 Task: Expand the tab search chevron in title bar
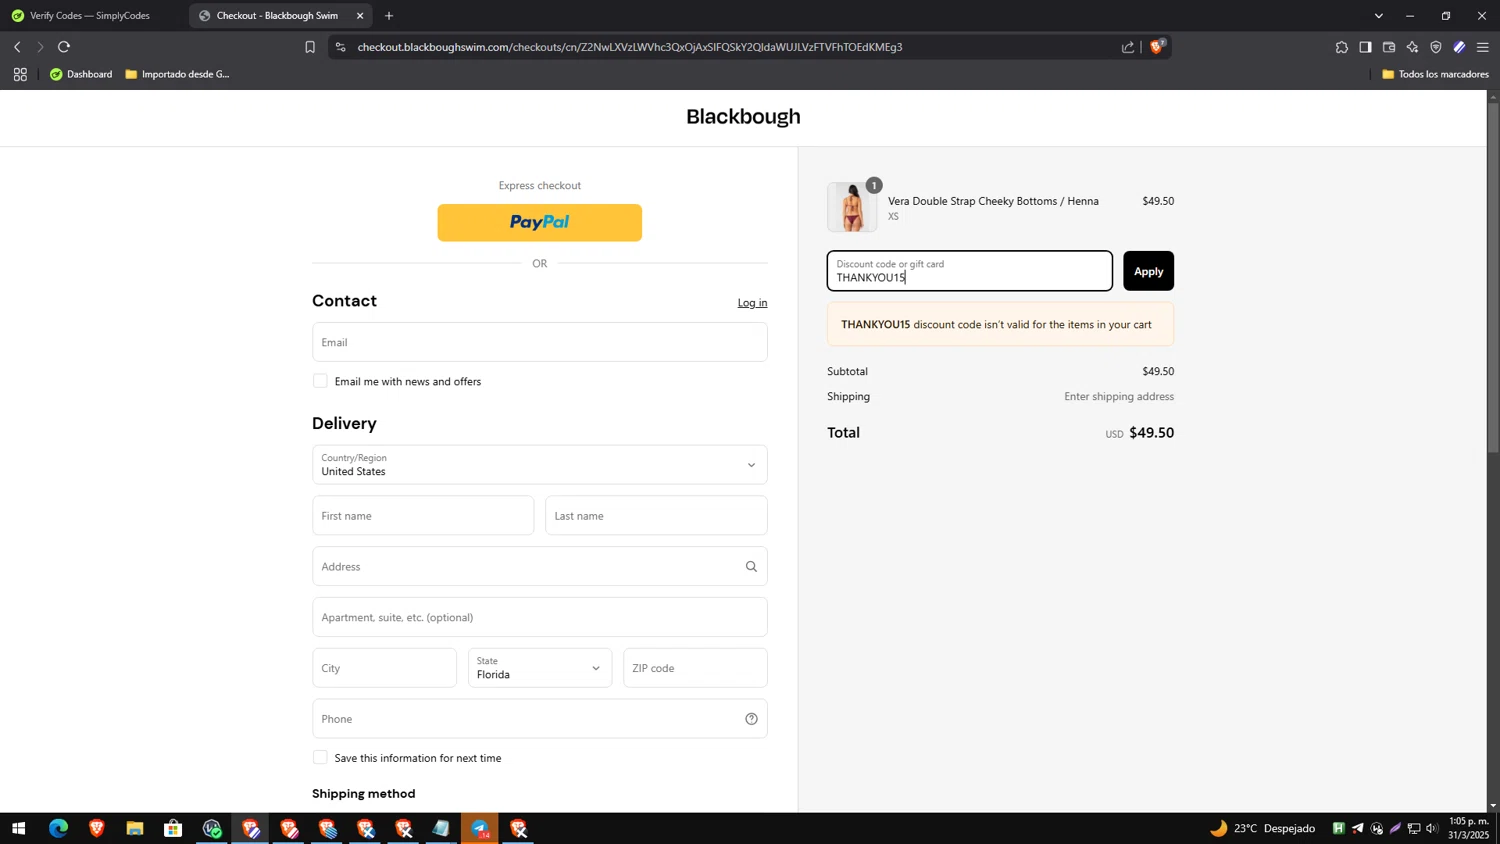(x=1379, y=16)
